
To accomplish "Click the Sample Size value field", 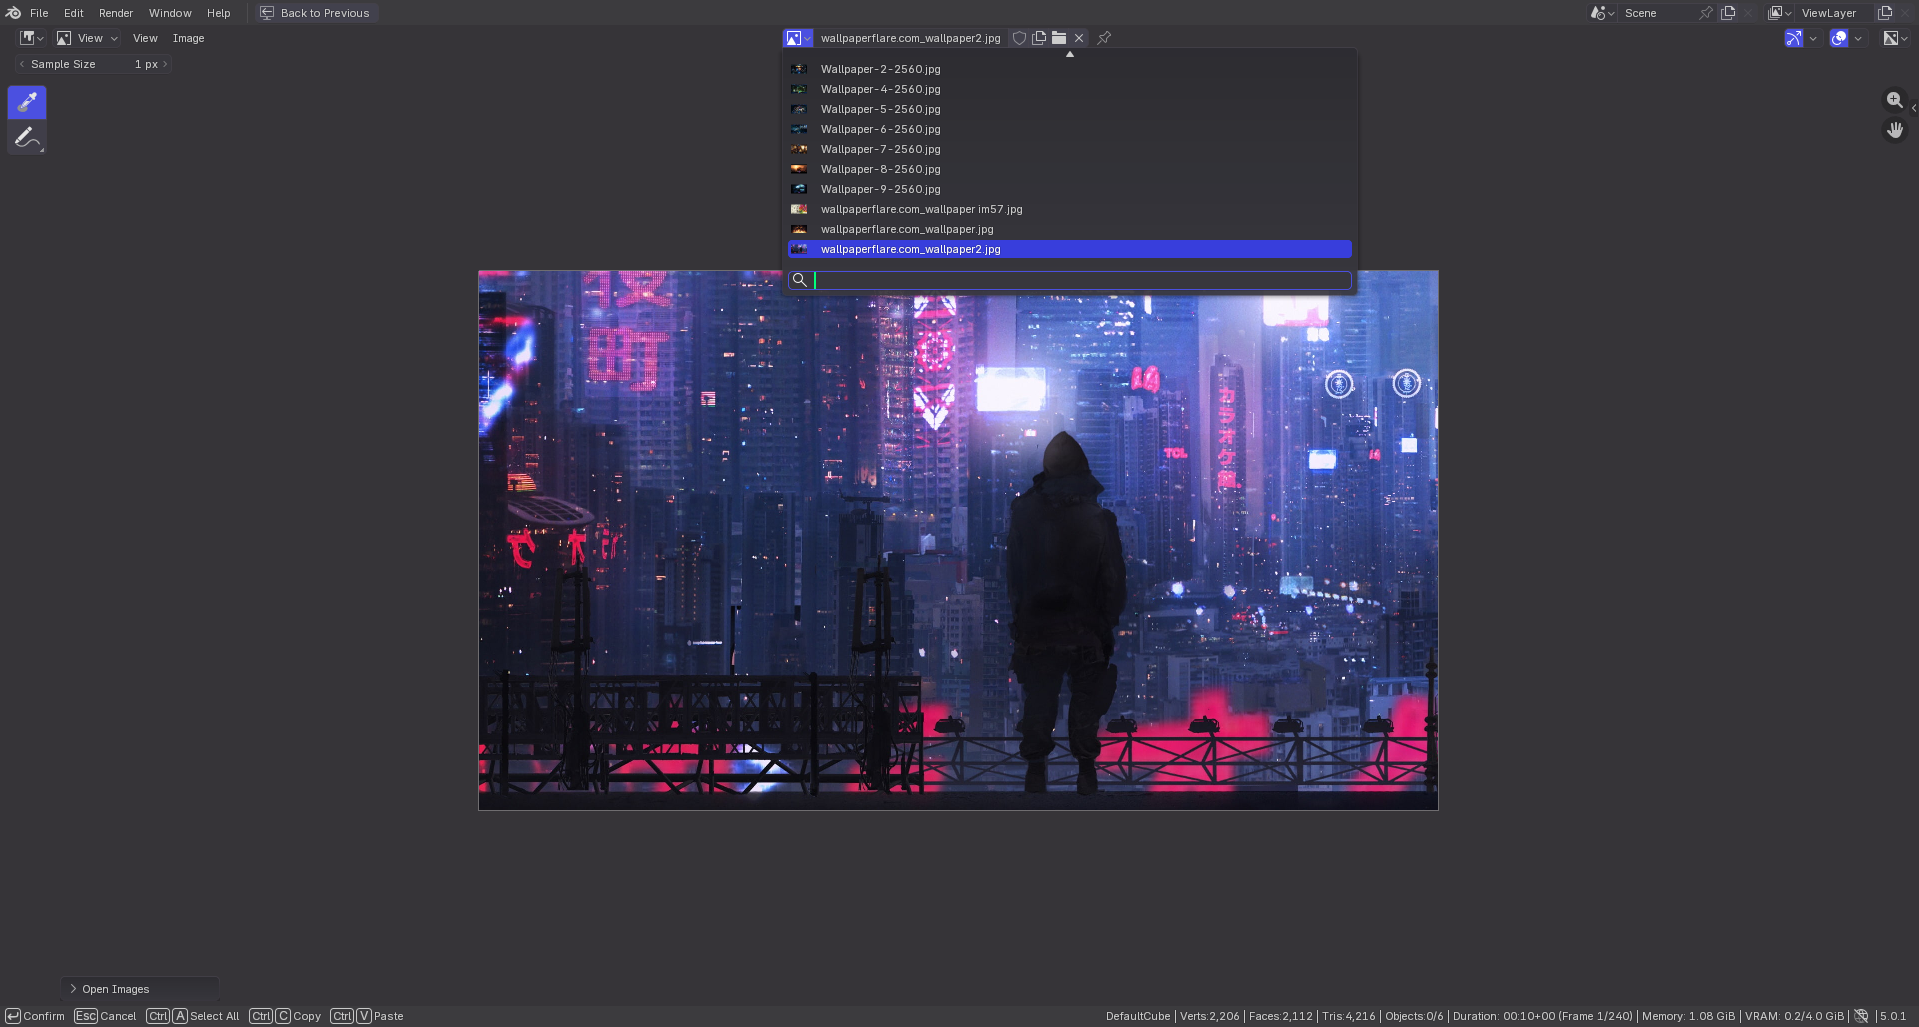I will tap(94, 64).
